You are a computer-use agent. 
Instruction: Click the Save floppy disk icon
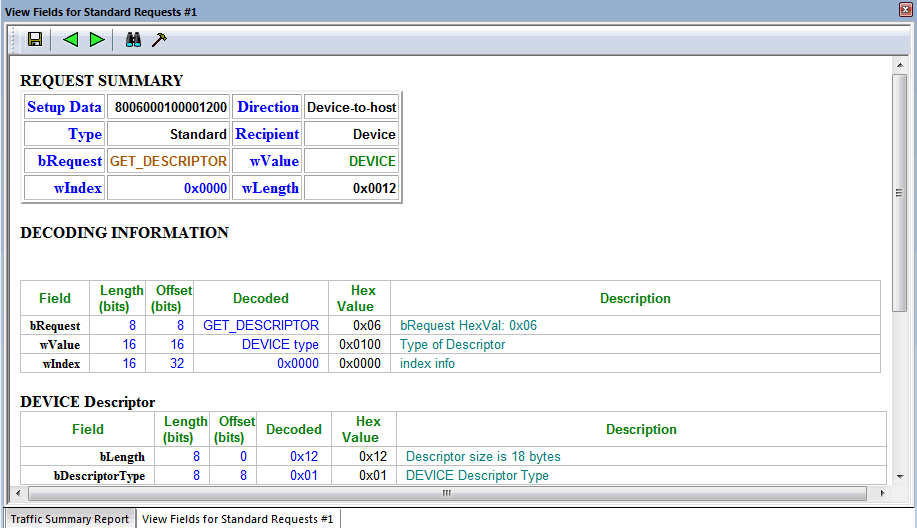(x=35, y=39)
